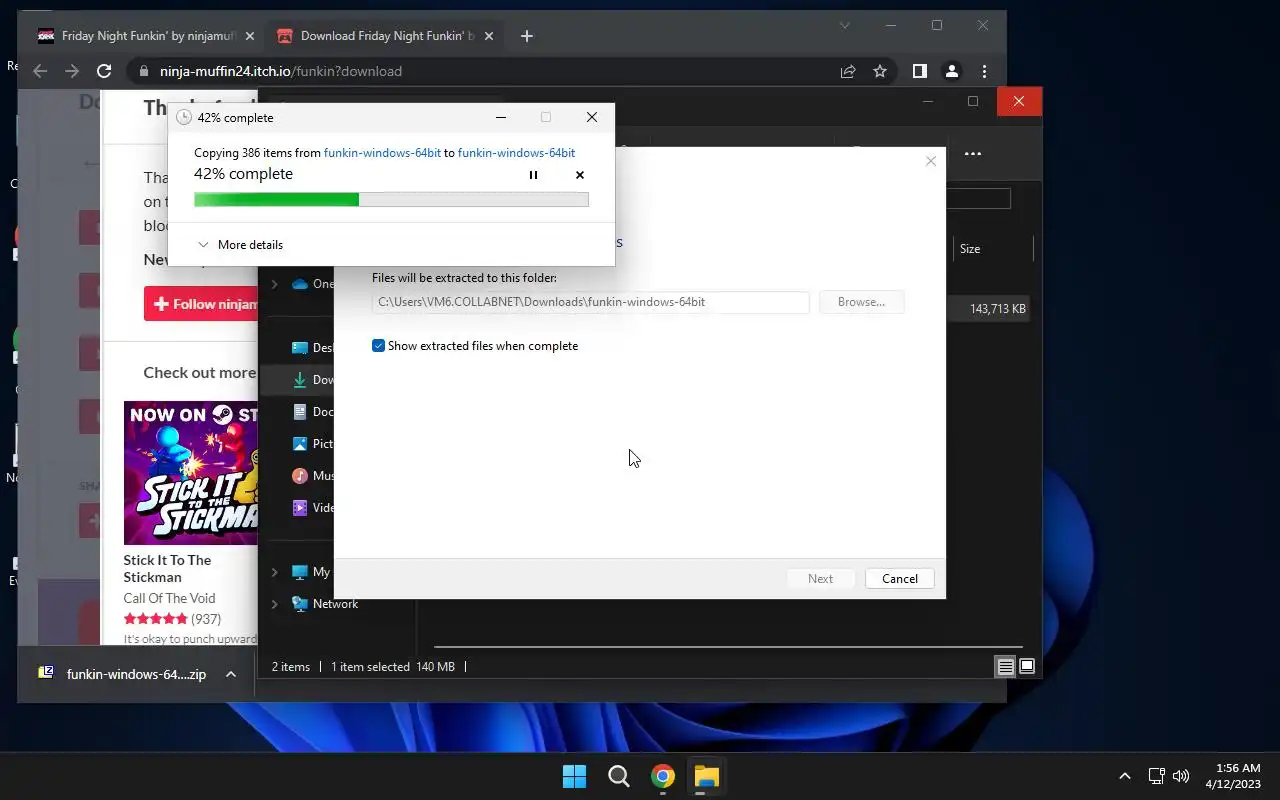Open Windows Start menu
Viewport: 1280px width, 800px height.
click(x=575, y=776)
